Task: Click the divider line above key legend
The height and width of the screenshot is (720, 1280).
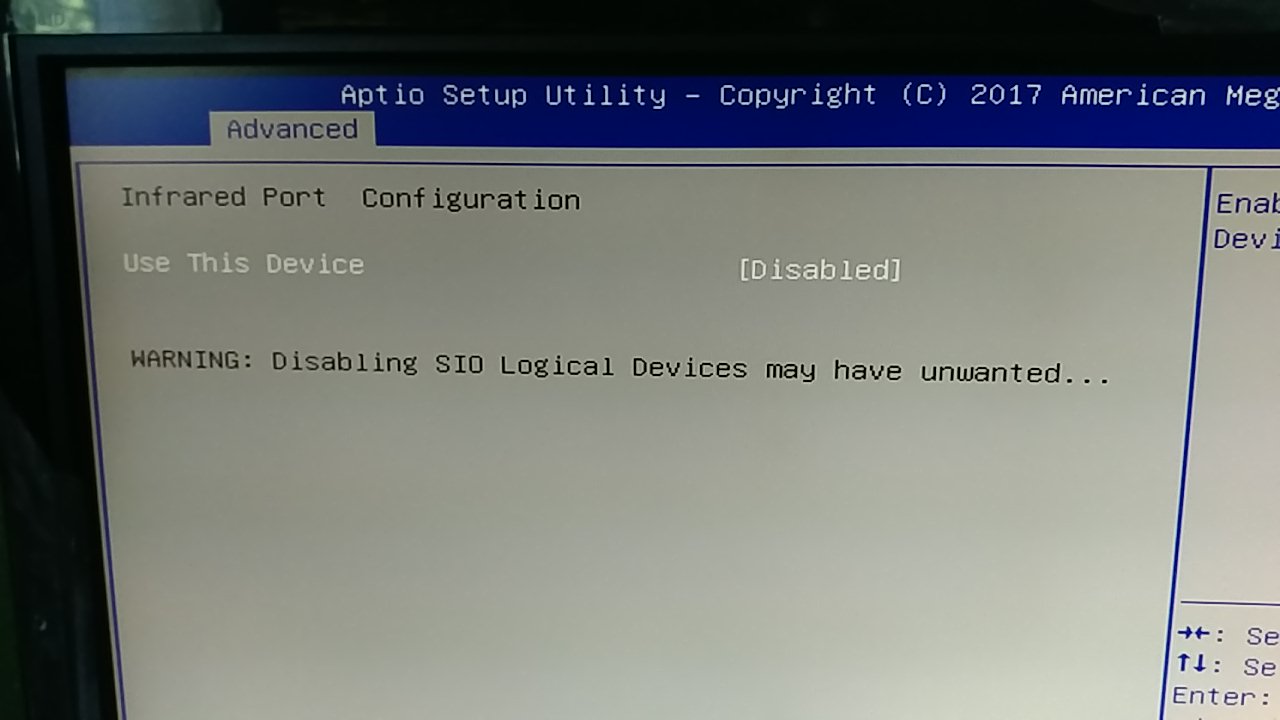Action: pyautogui.click(x=1229, y=603)
